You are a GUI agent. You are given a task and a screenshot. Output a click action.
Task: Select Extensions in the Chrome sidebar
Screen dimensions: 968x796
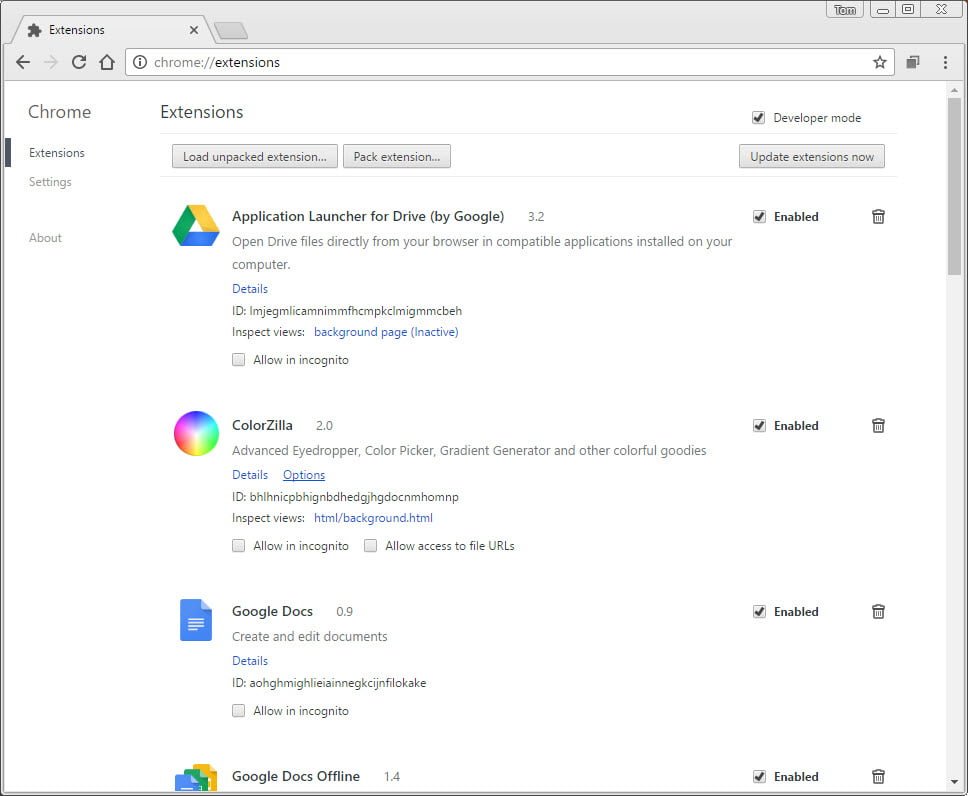click(x=57, y=153)
